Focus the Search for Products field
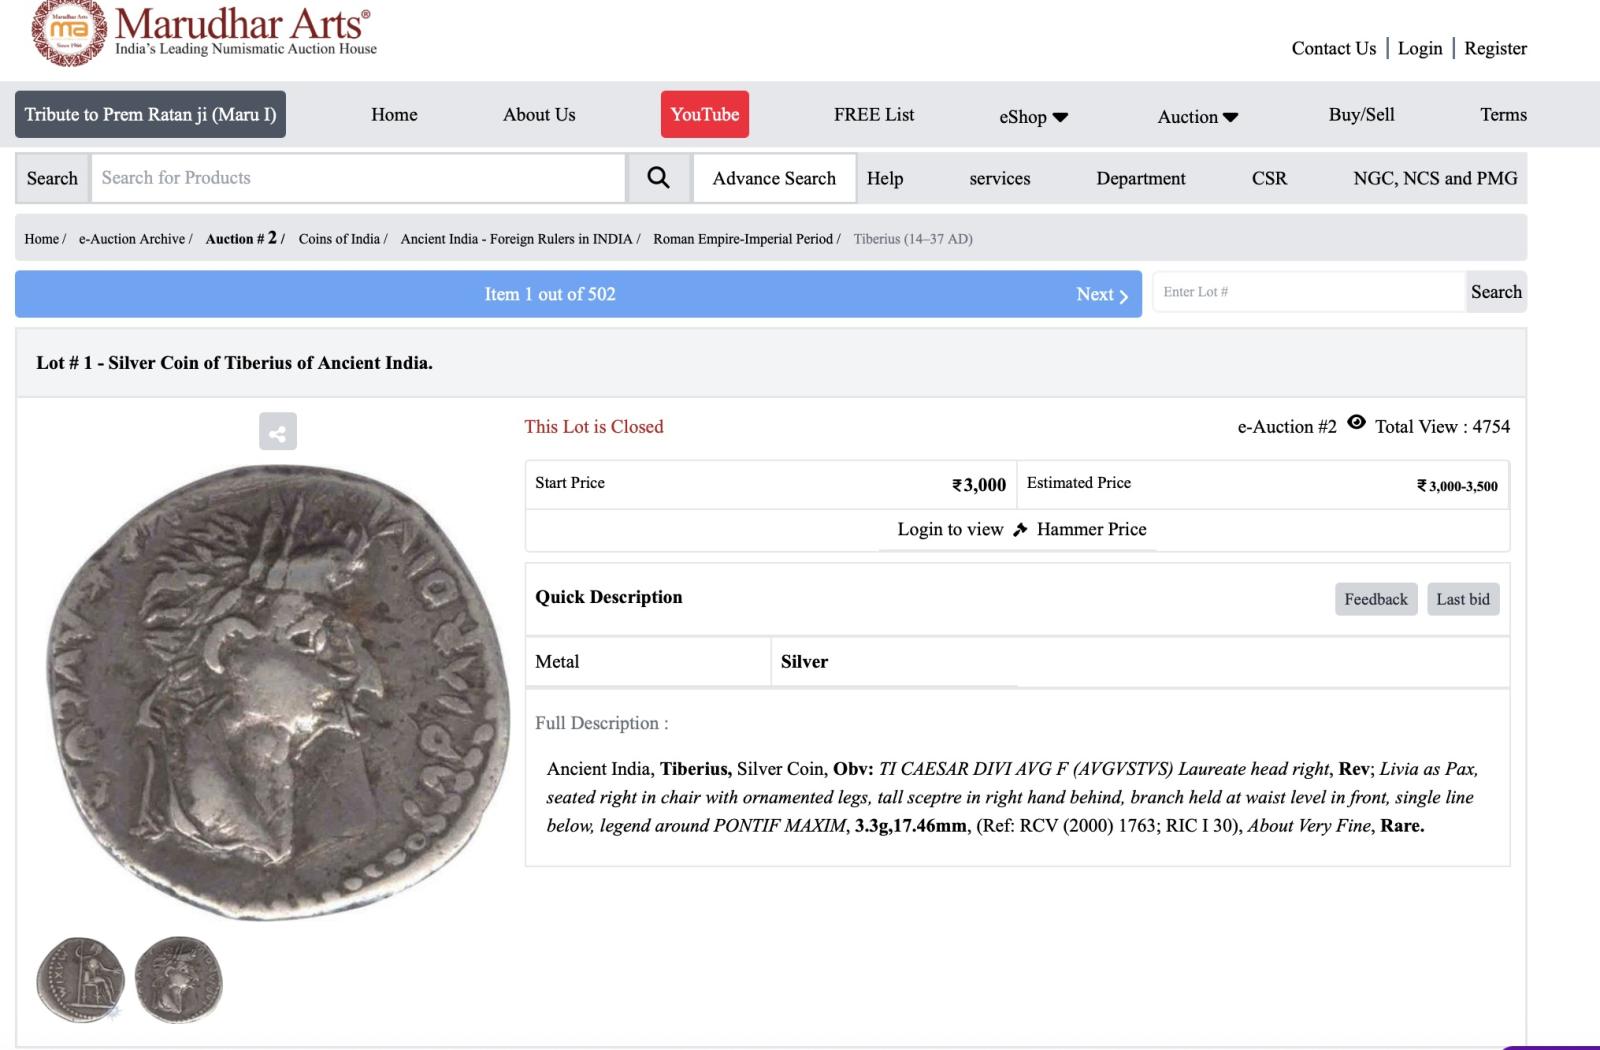This screenshot has width=1600, height=1050. [358, 178]
